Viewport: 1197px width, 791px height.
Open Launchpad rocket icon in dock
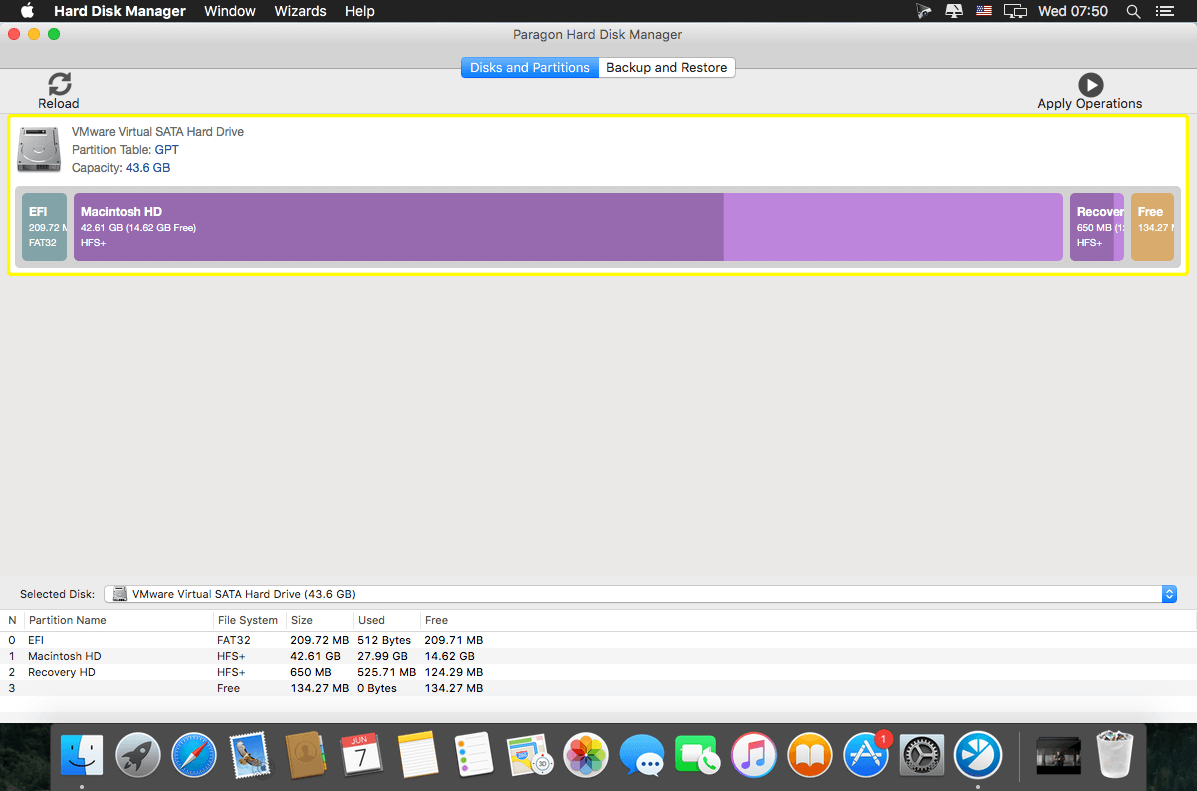(x=137, y=755)
